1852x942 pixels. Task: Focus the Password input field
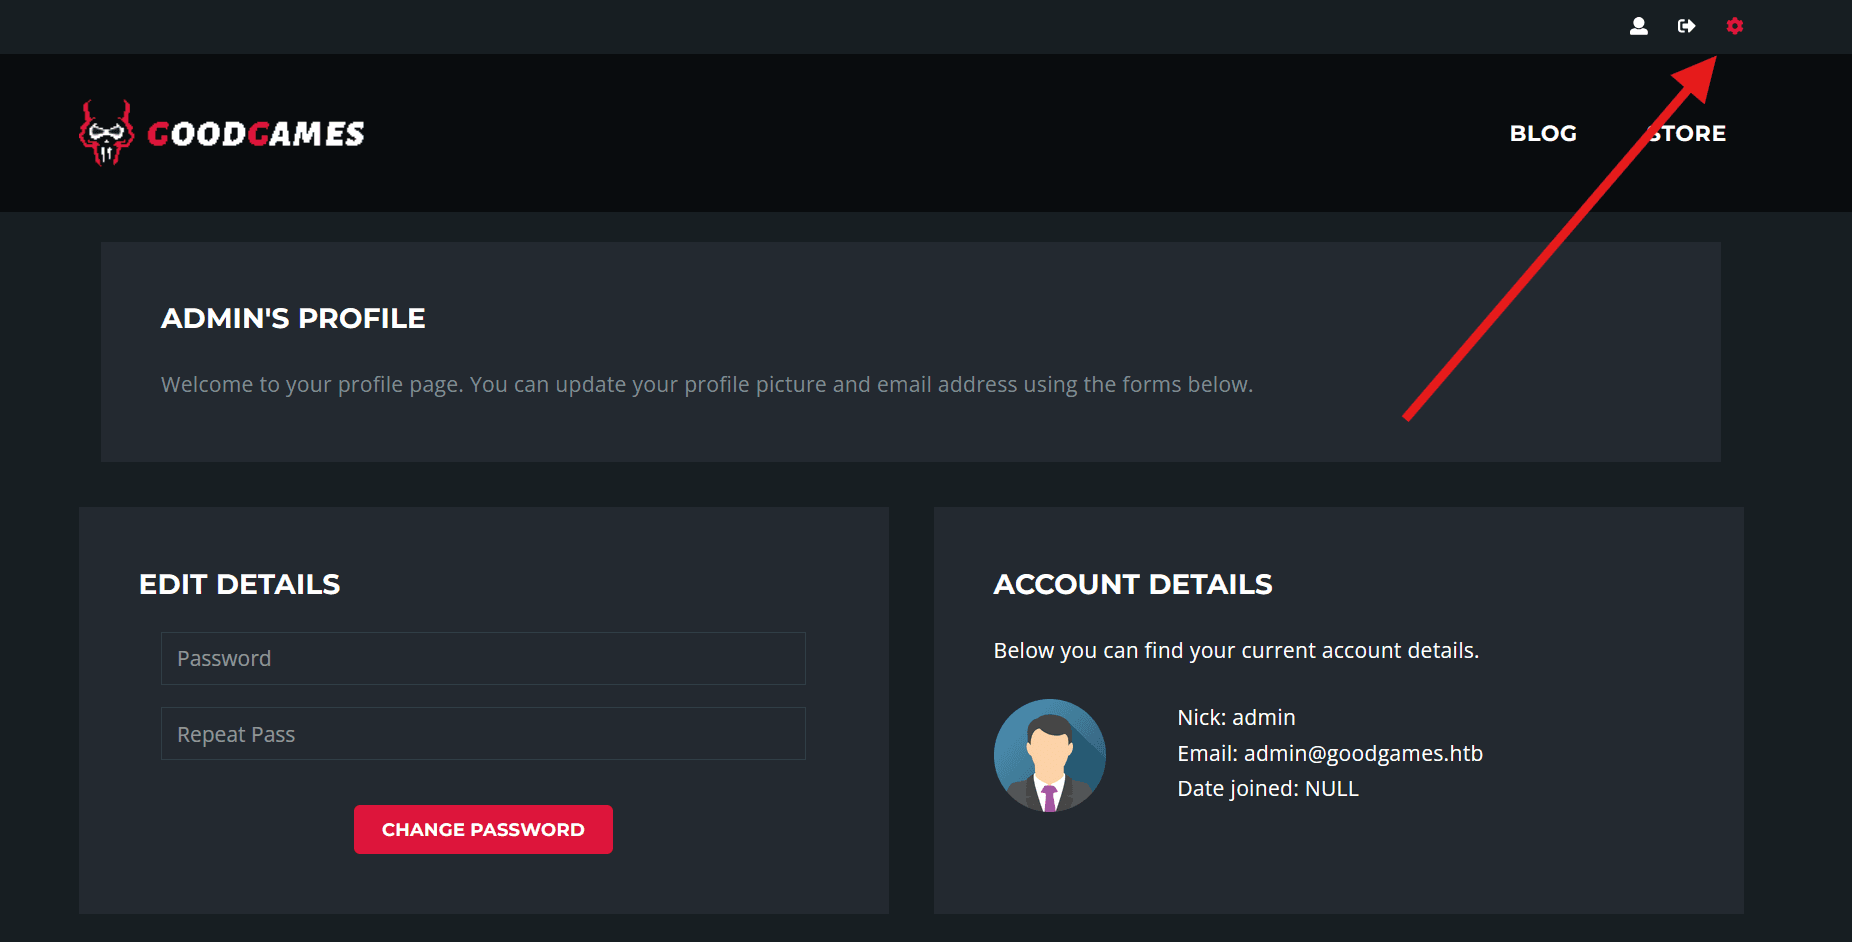click(x=483, y=658)
